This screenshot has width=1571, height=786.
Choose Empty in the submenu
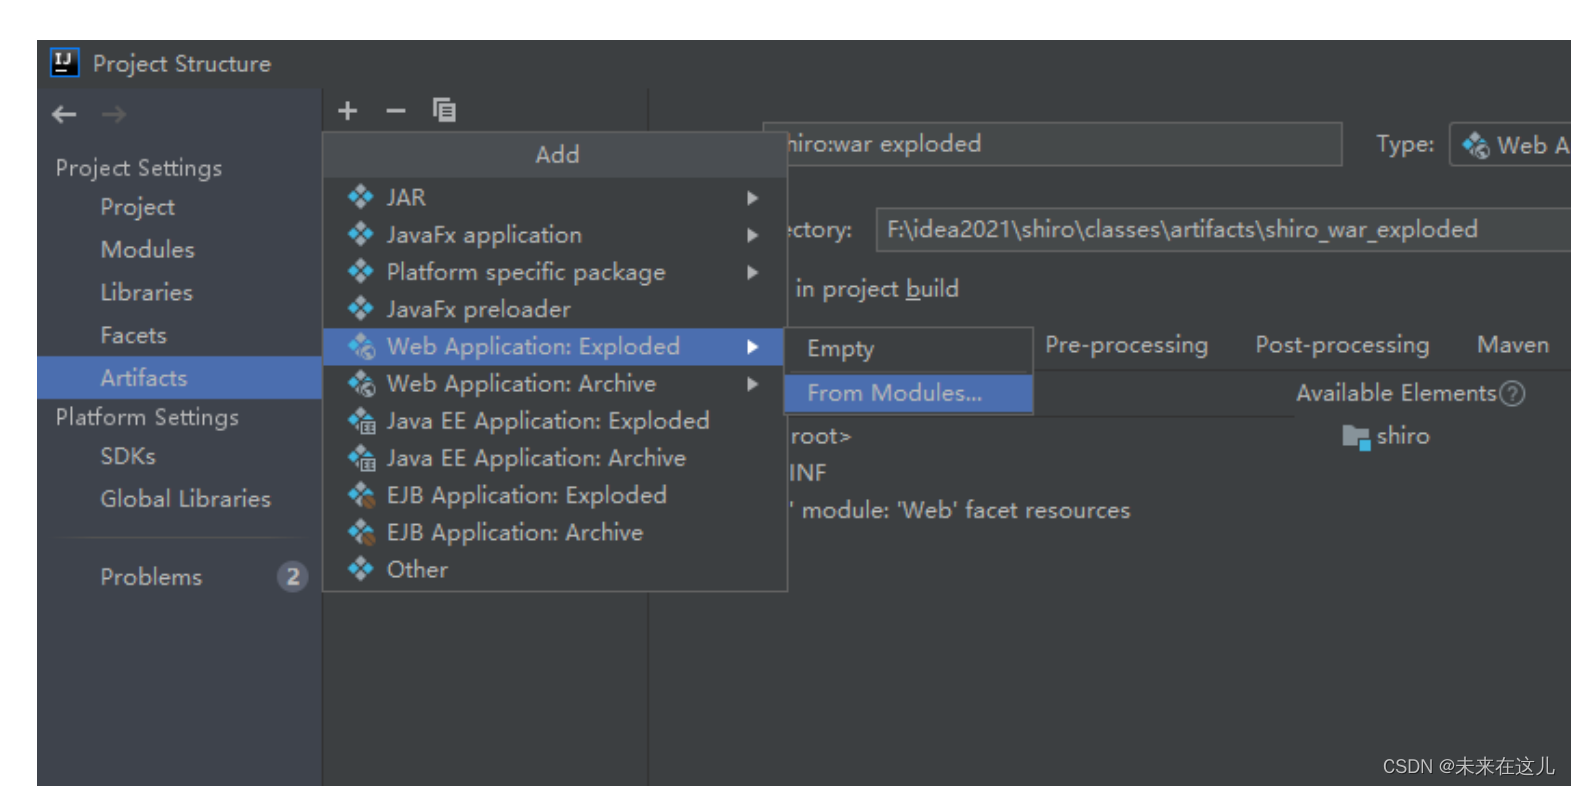[x=908, y=348]
